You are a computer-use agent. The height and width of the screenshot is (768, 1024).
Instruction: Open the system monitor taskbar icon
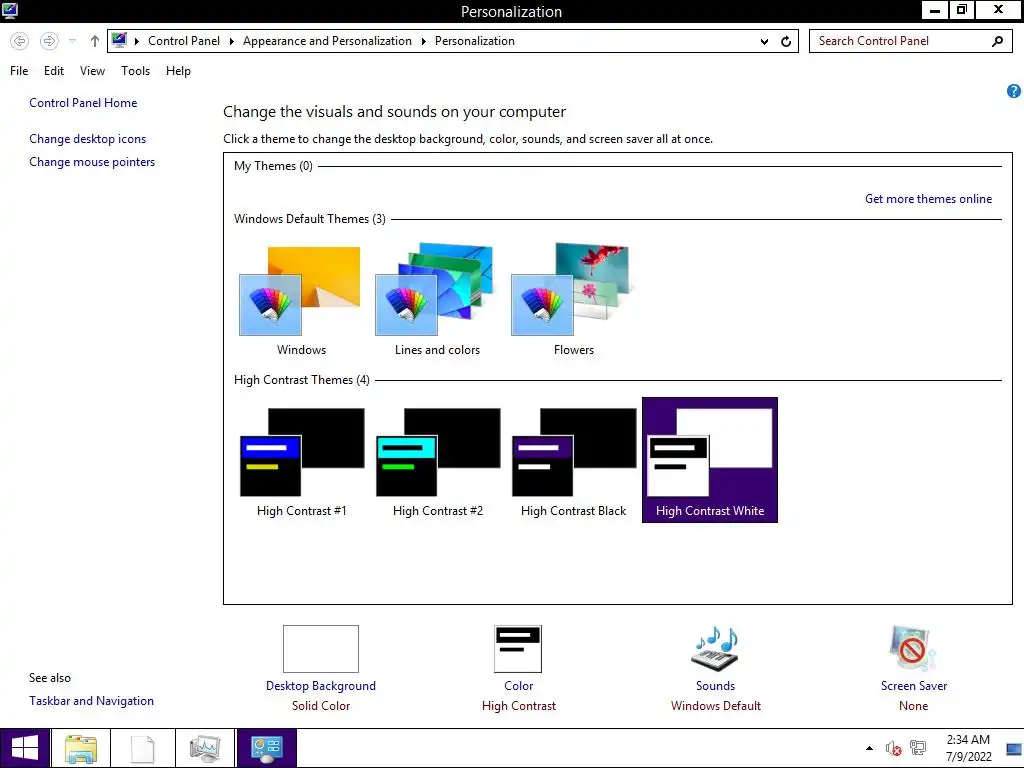point(205,749)
